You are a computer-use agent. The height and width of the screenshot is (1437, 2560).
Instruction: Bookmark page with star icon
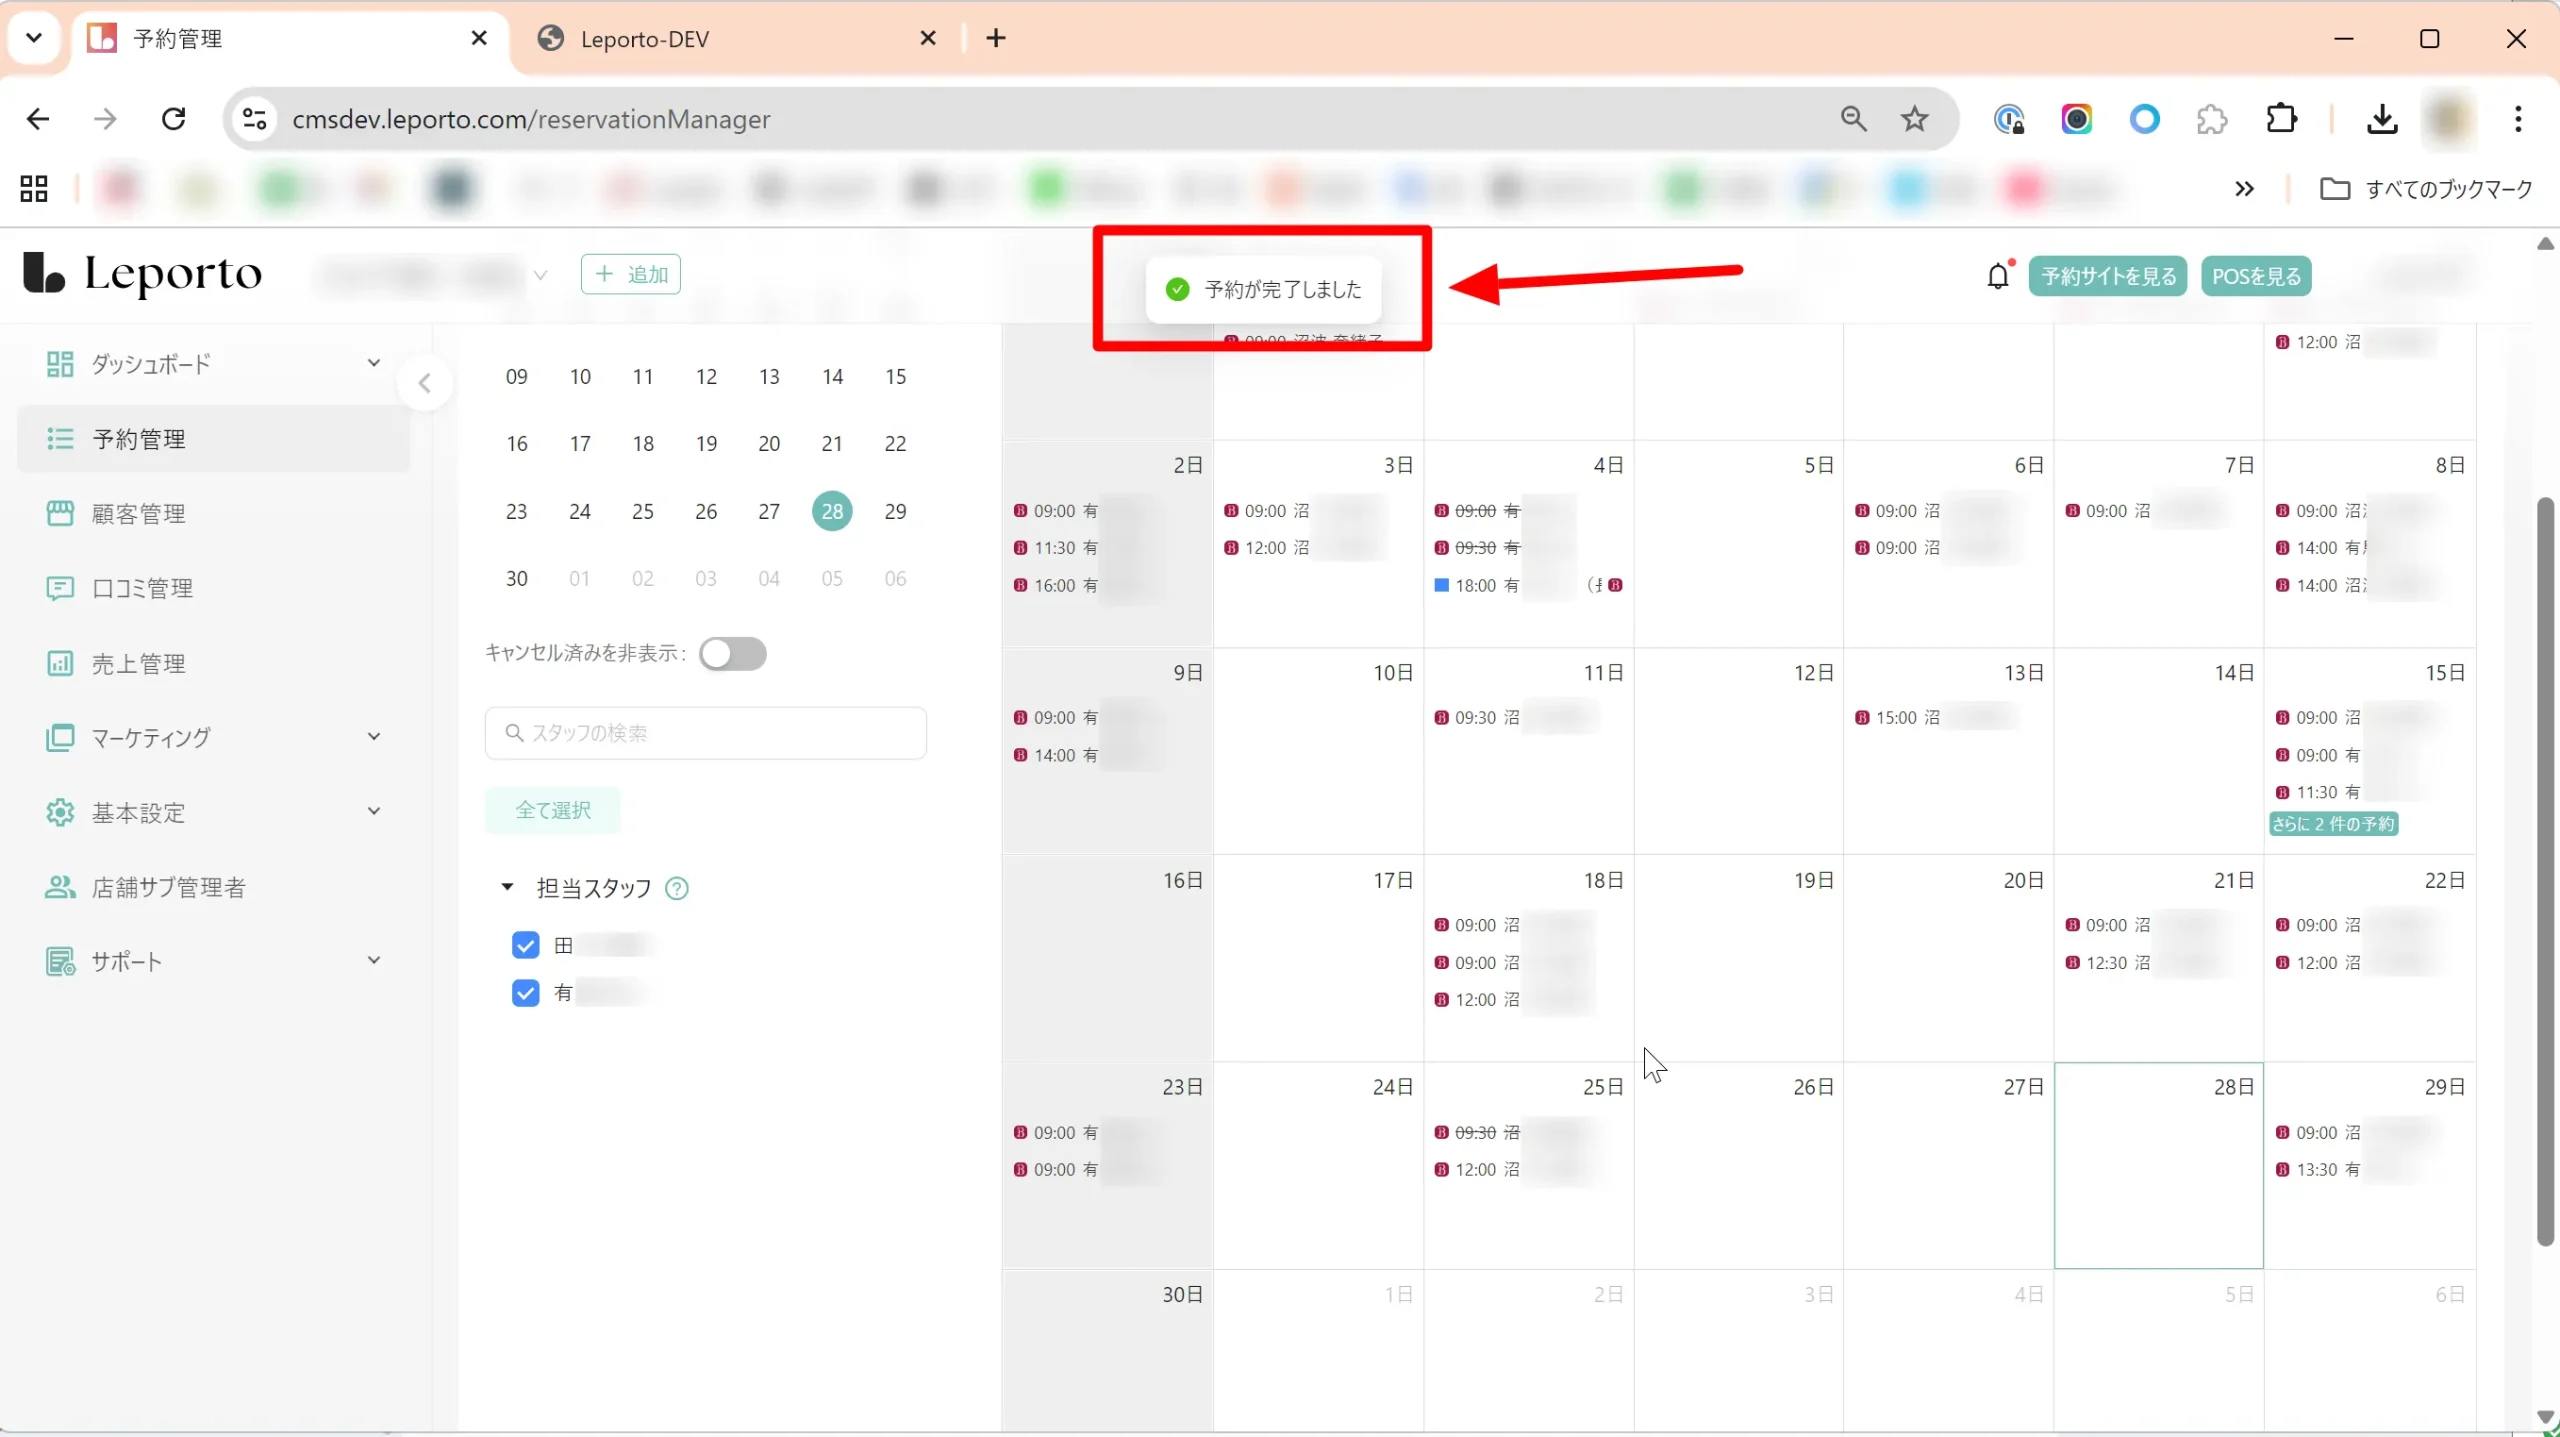click(1914, 119)
